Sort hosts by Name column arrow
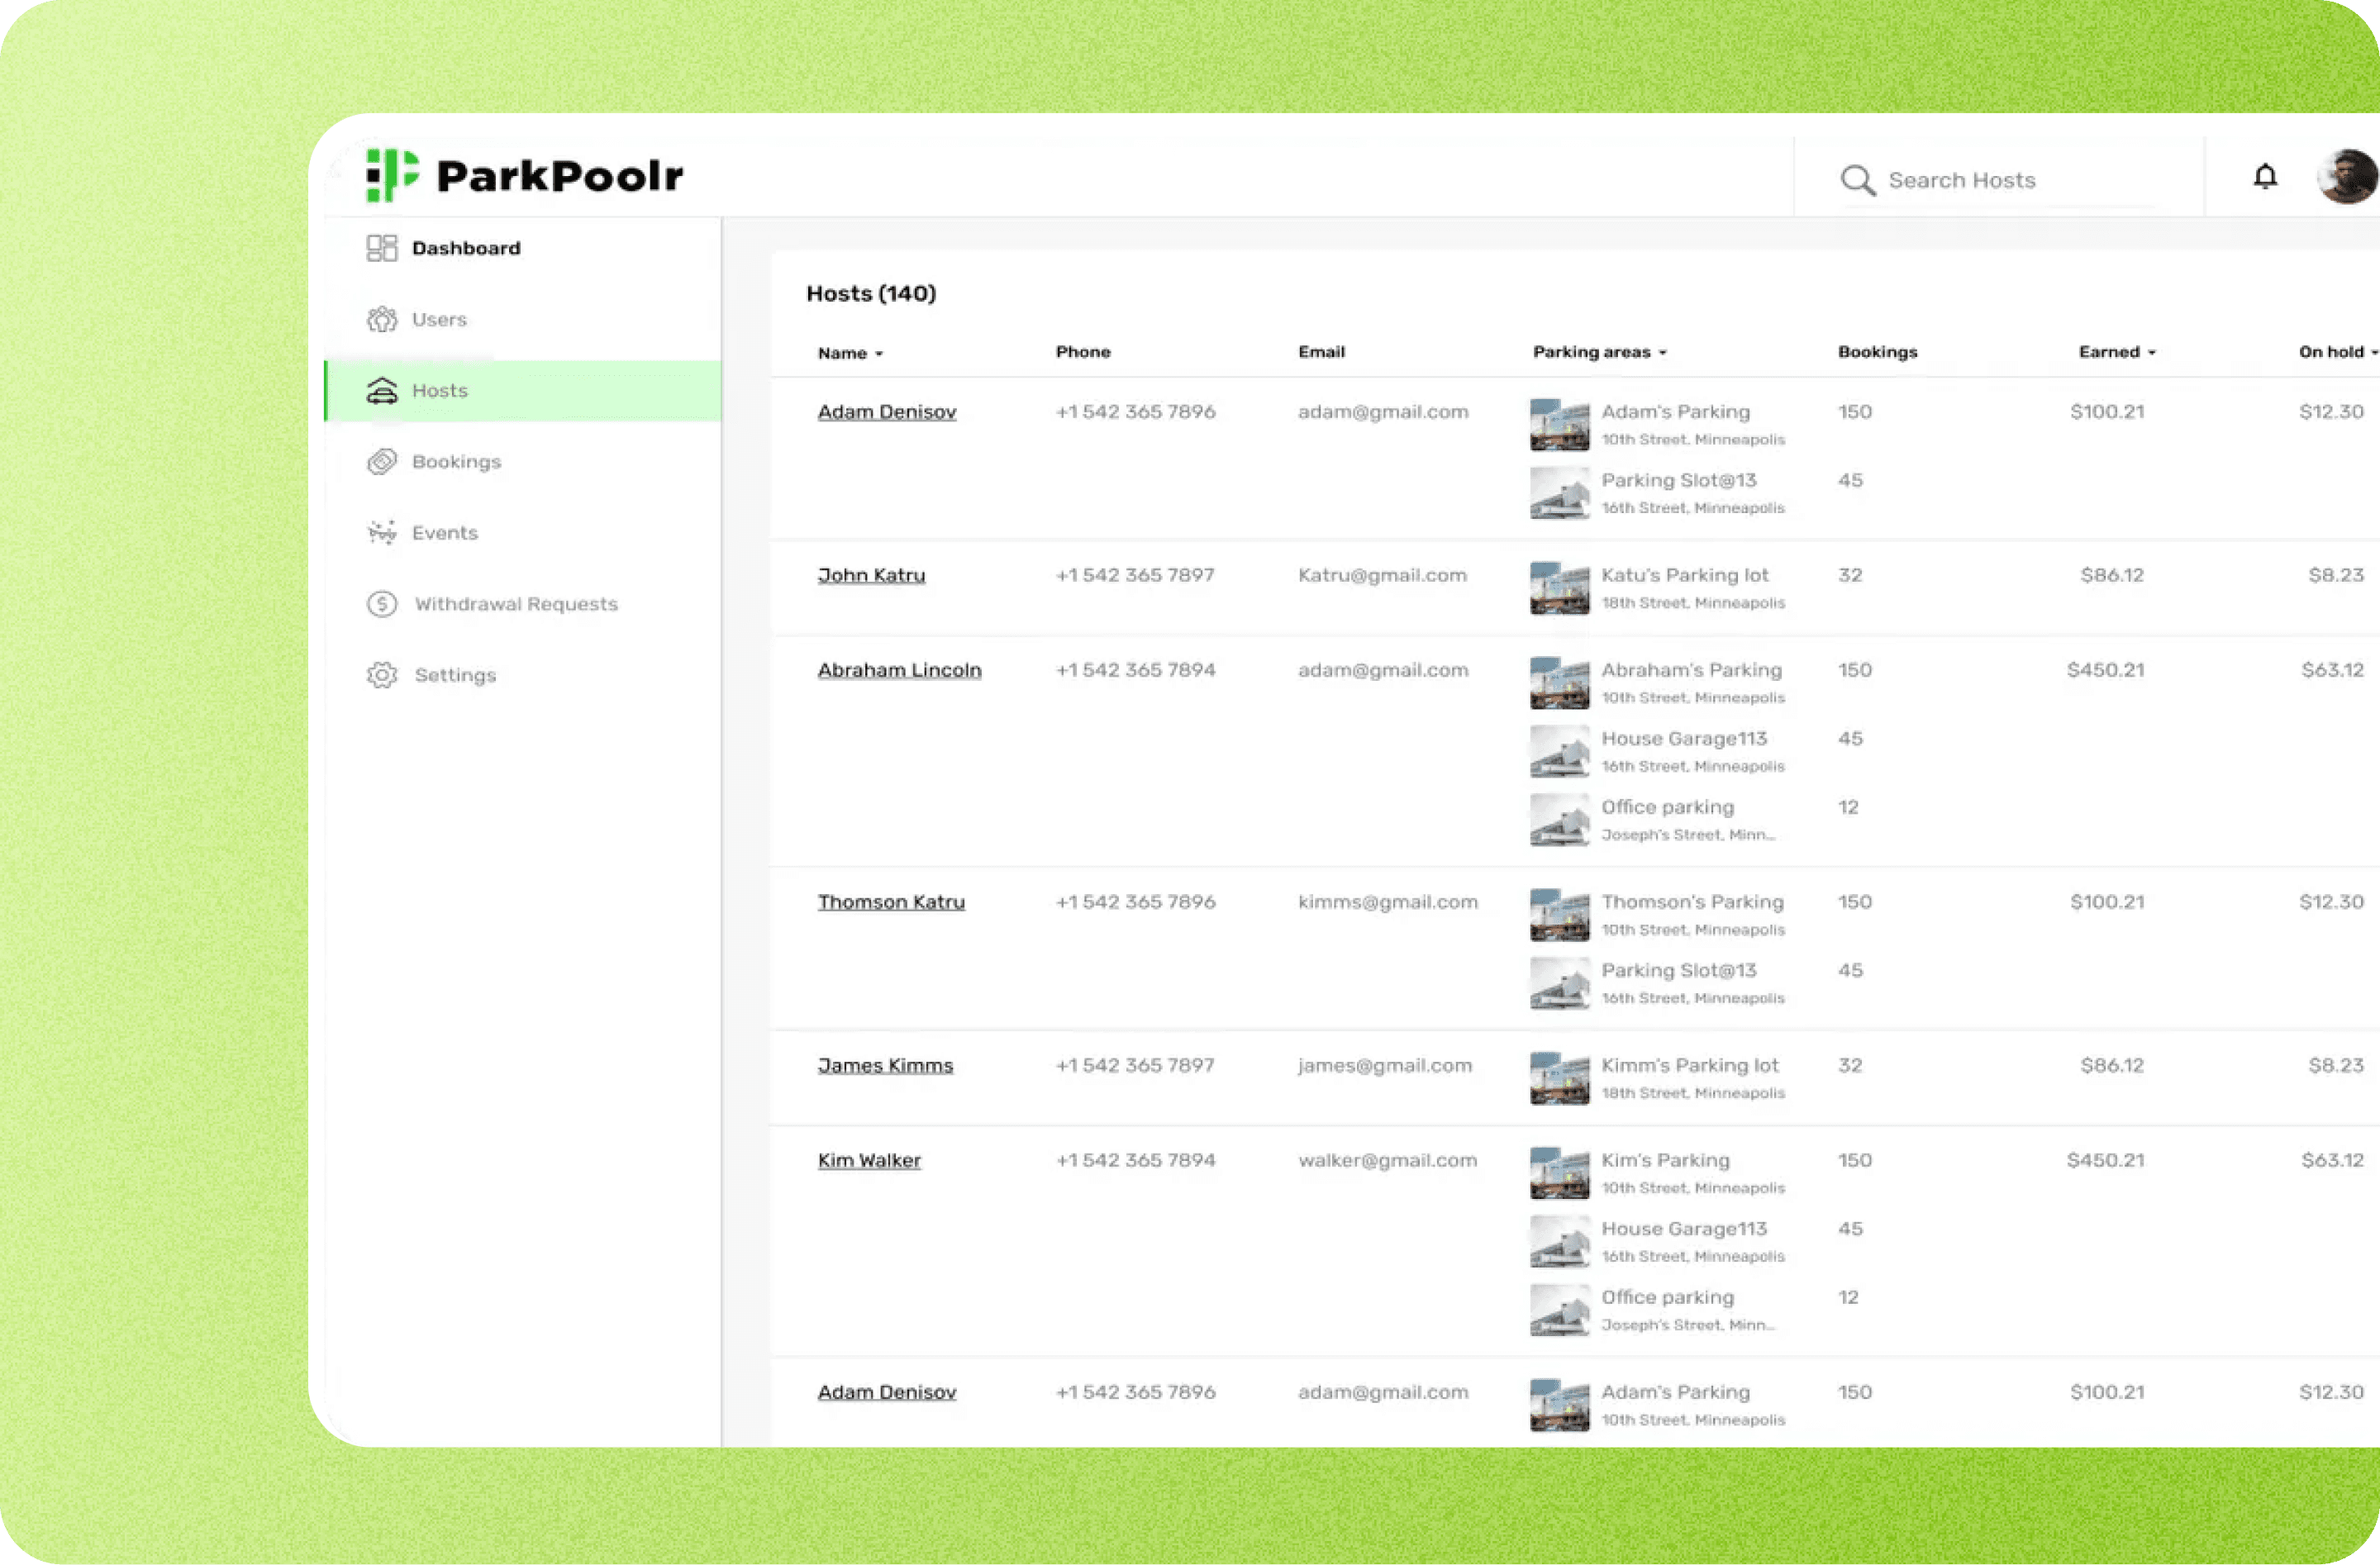This screenshot has width=2380, height=1565. coord(879,354)
